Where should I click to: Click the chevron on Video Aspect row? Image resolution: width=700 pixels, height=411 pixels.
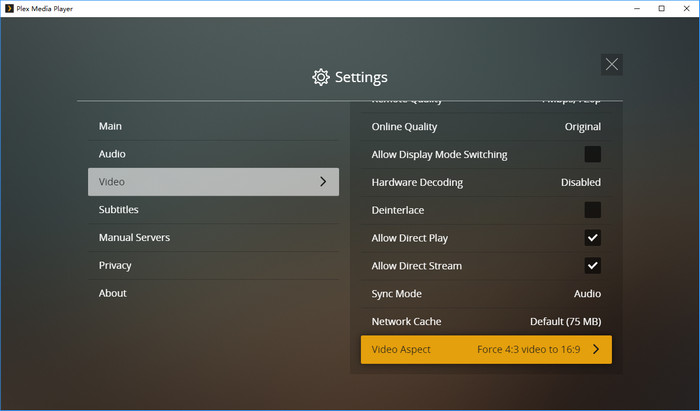[596, 349]
